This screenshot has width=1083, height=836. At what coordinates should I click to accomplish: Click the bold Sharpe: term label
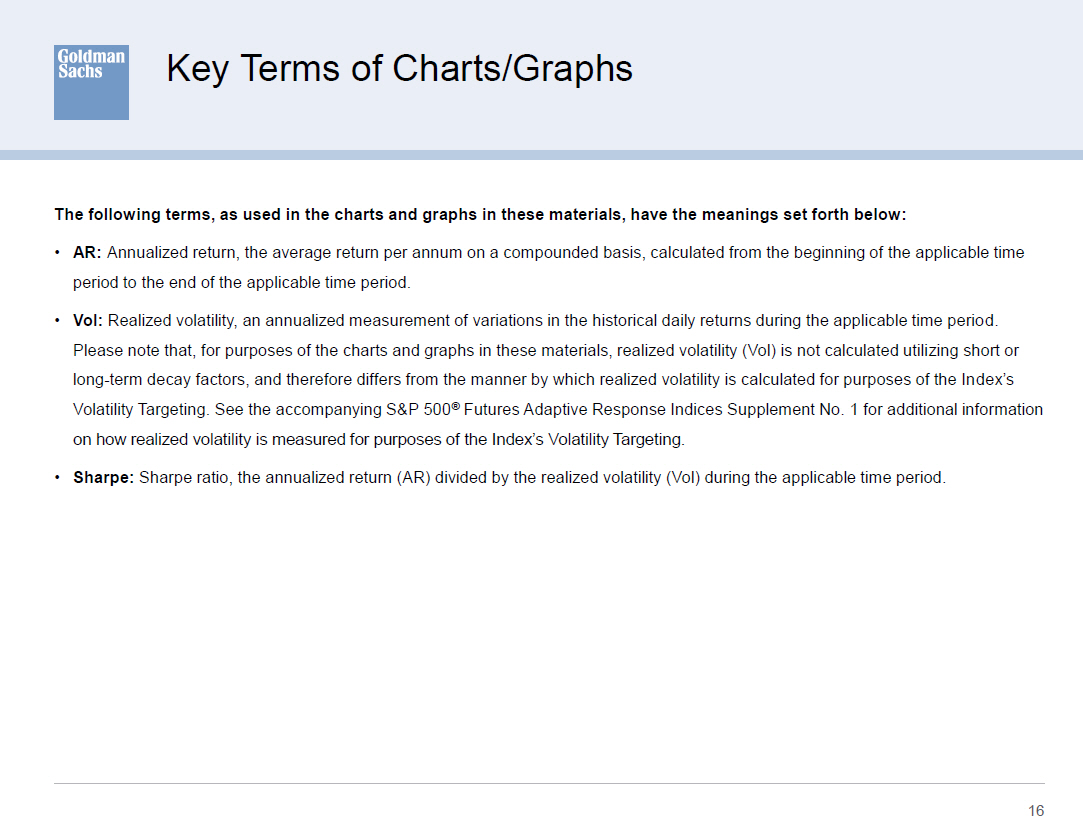click(104, 477)
